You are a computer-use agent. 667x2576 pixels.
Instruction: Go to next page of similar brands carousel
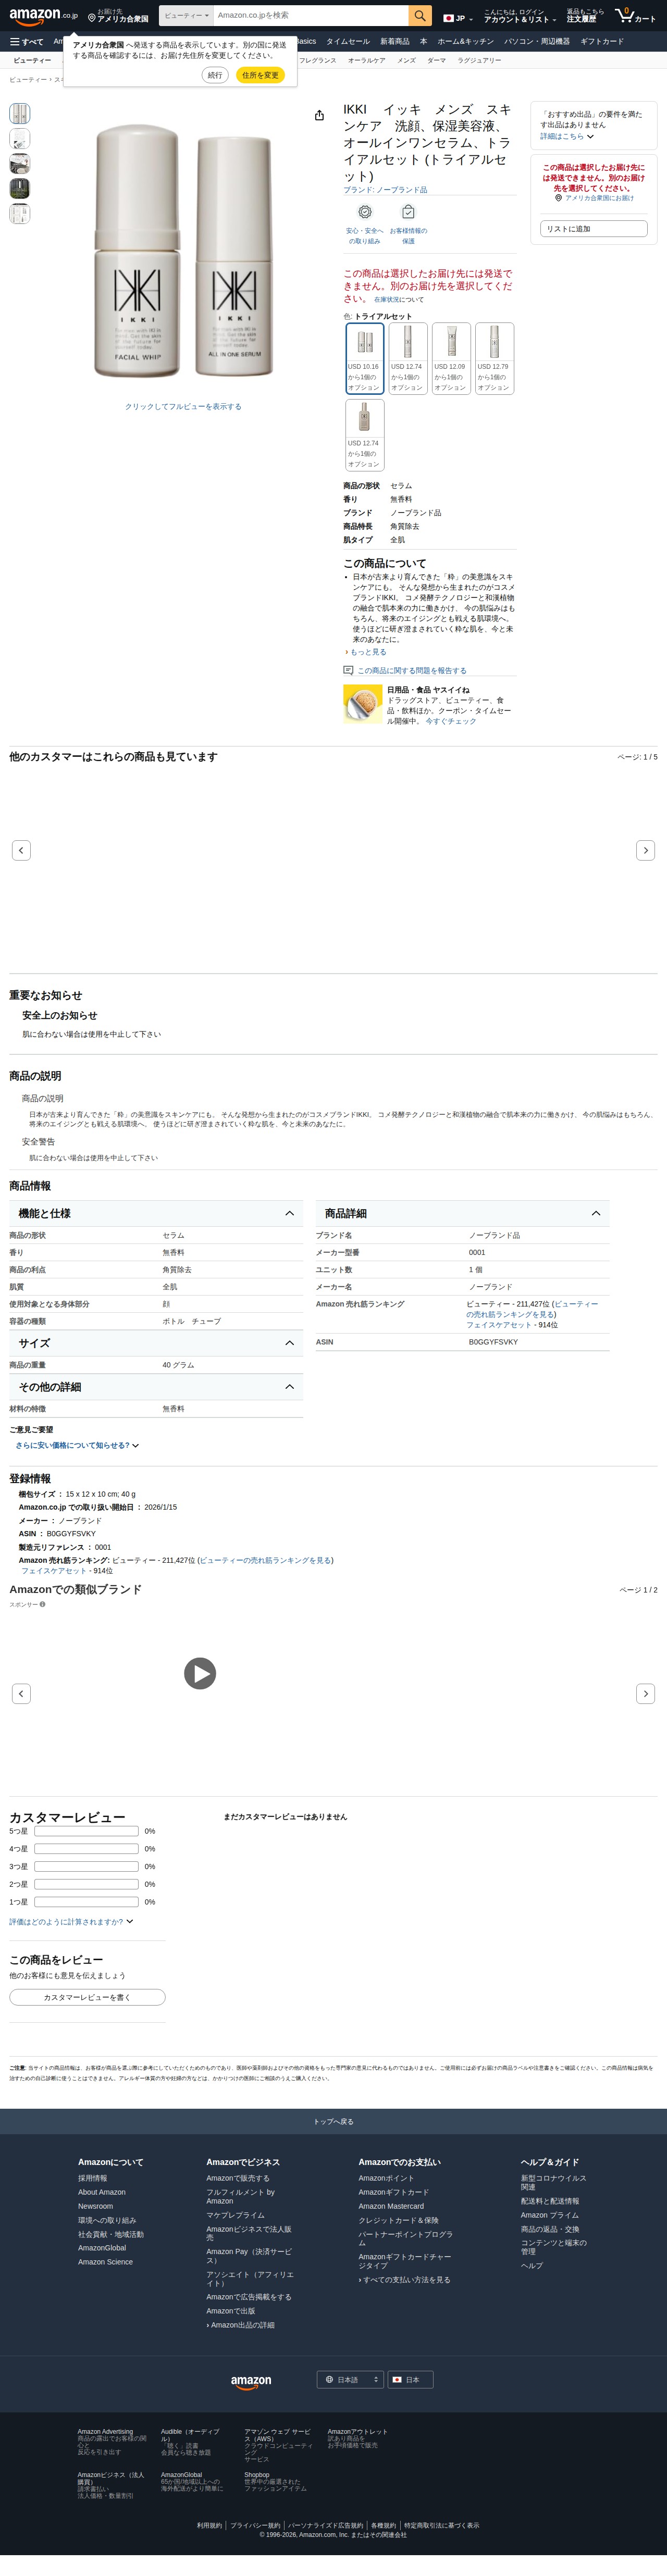pos(646,1693)
